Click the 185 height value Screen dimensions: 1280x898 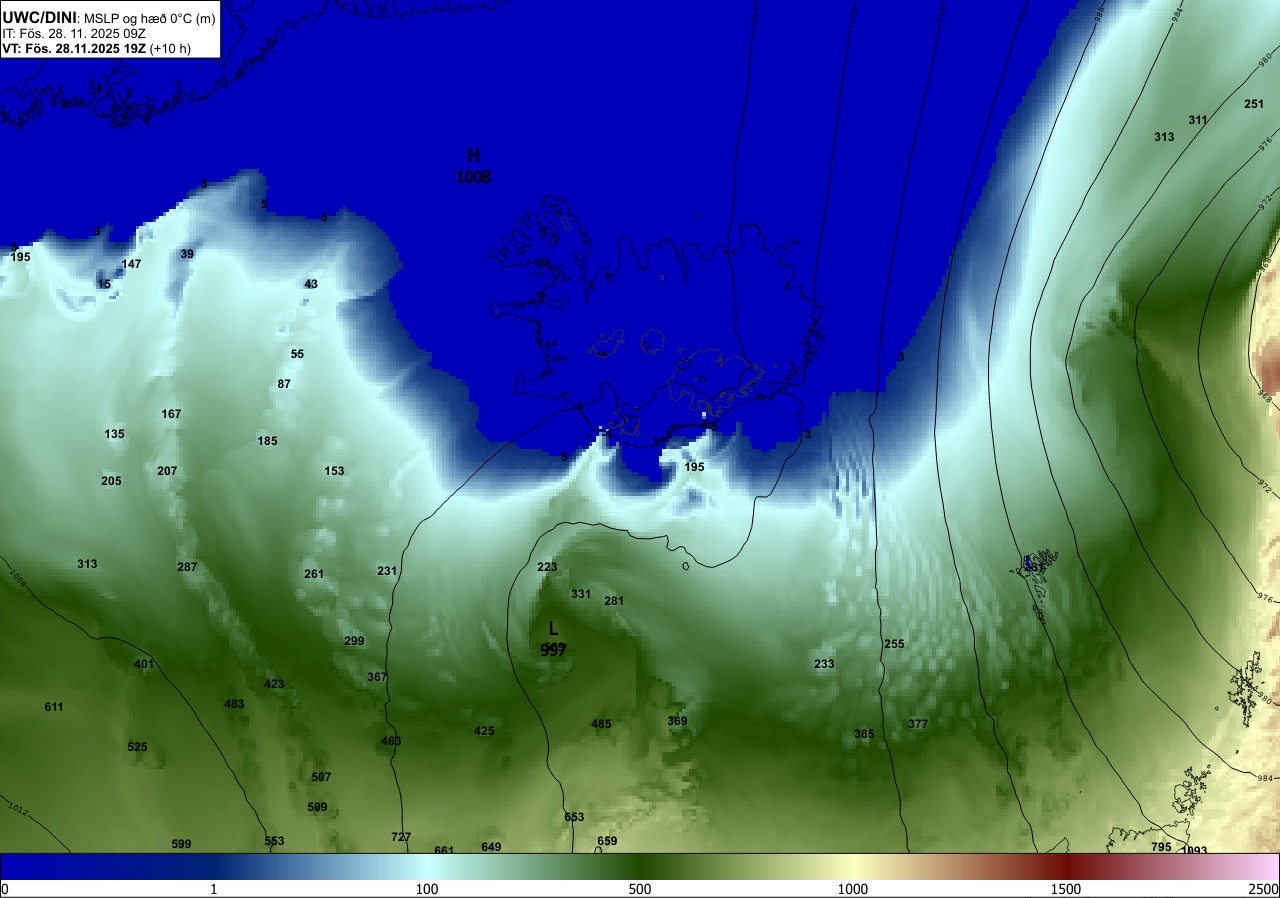[x=267, y=441]
